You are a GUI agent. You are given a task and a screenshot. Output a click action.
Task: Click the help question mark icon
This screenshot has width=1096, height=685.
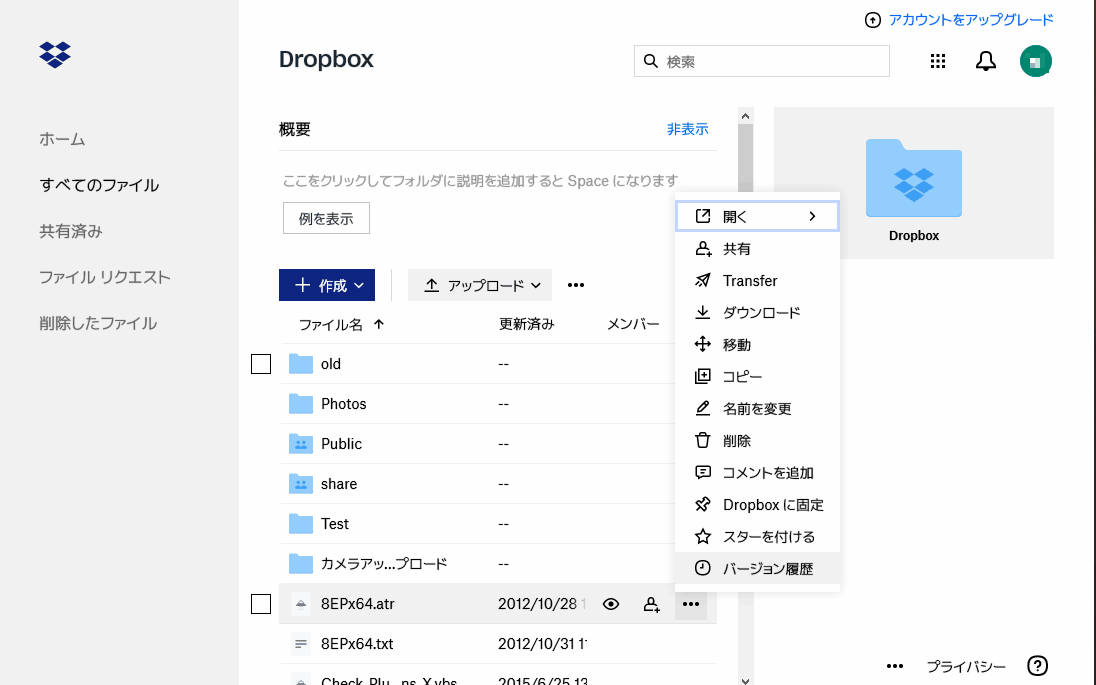[1037, 666]
